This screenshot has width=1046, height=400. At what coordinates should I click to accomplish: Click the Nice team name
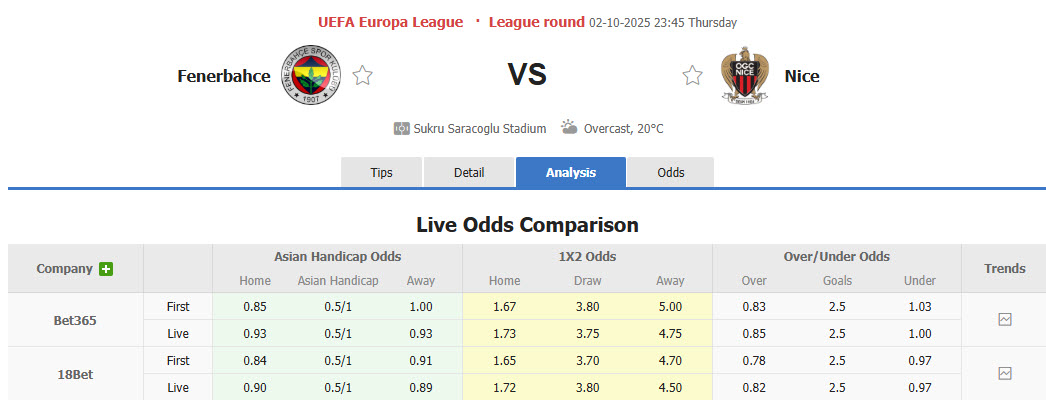point(802,76)
